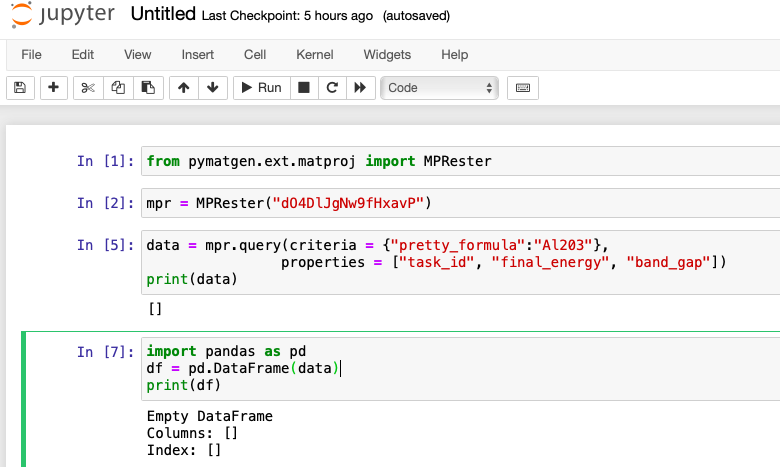Copy selected cells
Screen dimensions: 780x467
[x=118, y=88]
